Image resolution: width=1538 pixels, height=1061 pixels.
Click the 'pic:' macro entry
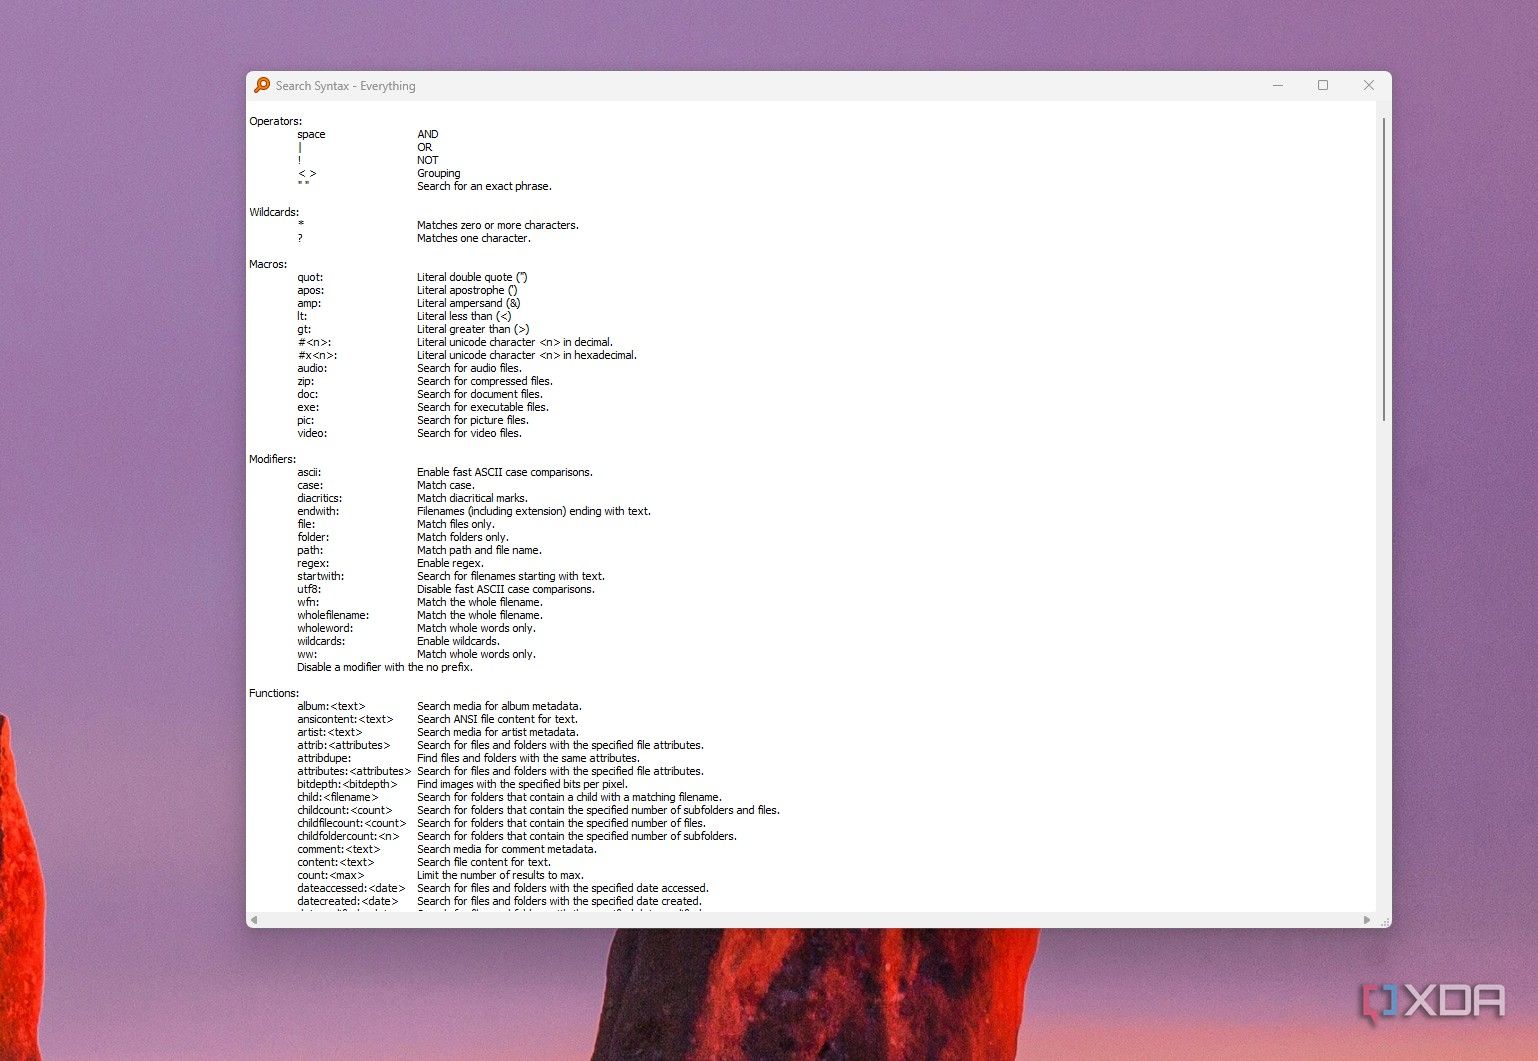pos(305,420)
